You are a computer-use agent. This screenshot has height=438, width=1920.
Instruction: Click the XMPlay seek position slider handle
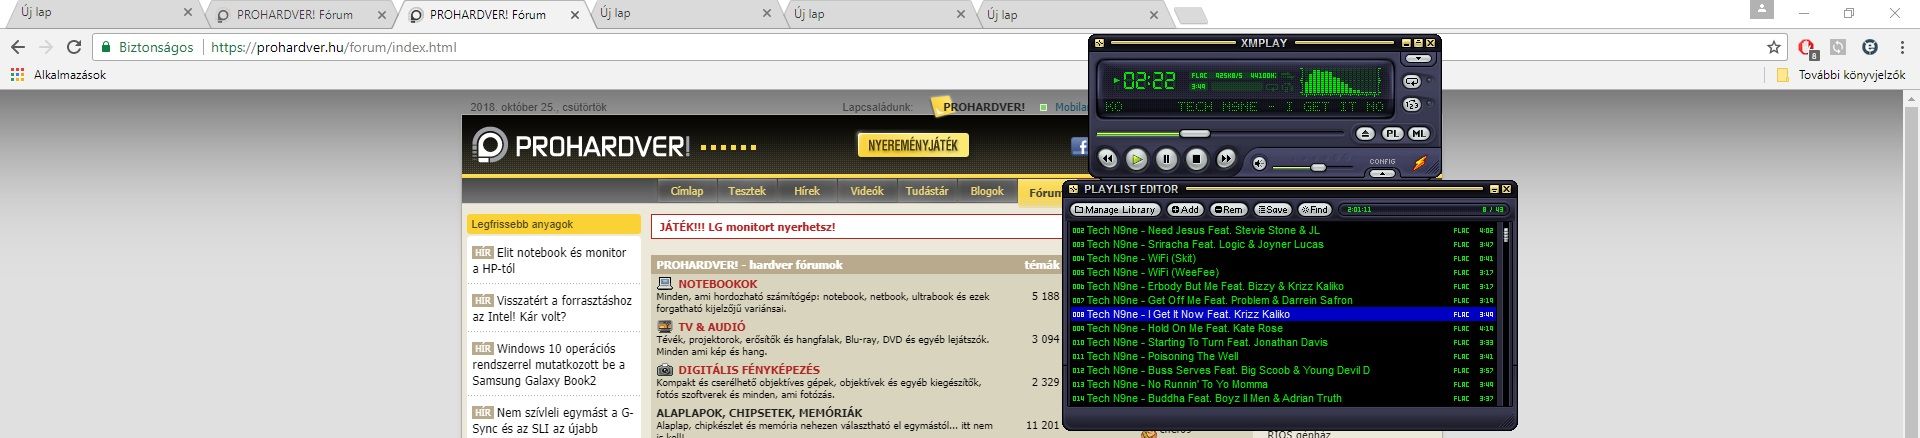(x=1195, y=133)
